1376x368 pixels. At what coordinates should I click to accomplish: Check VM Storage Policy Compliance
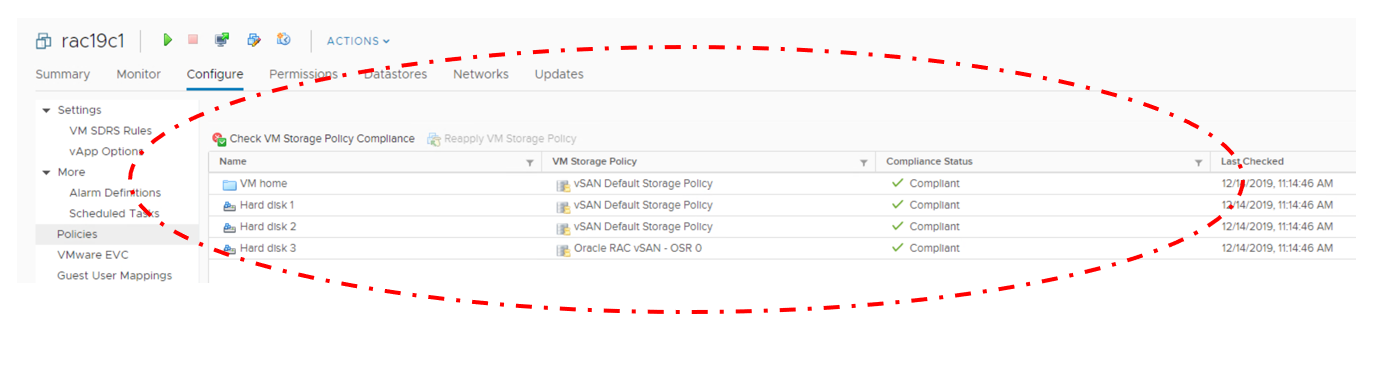point(313,139)
